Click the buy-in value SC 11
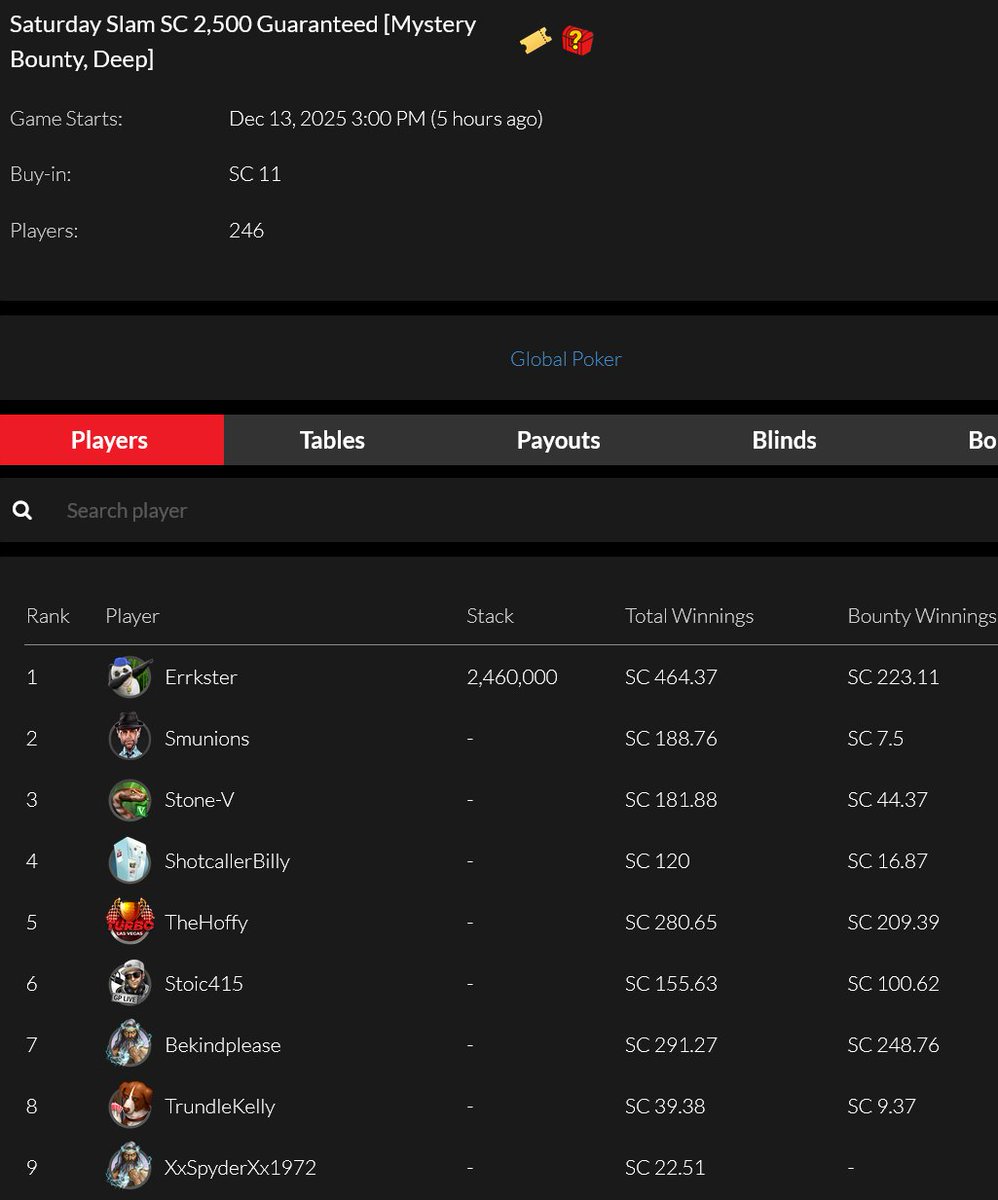998x1200 pixels. [255, 174]
